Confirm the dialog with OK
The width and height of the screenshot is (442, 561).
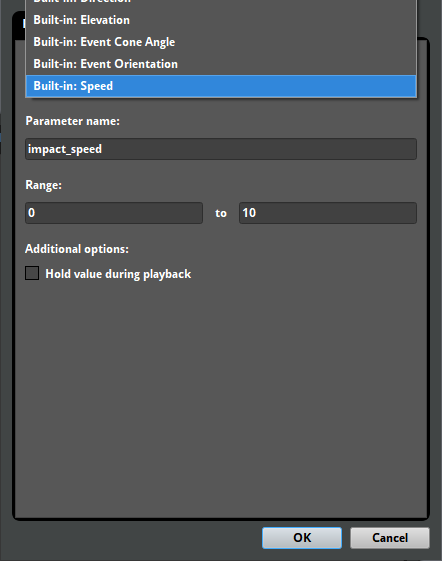[302, 538]
